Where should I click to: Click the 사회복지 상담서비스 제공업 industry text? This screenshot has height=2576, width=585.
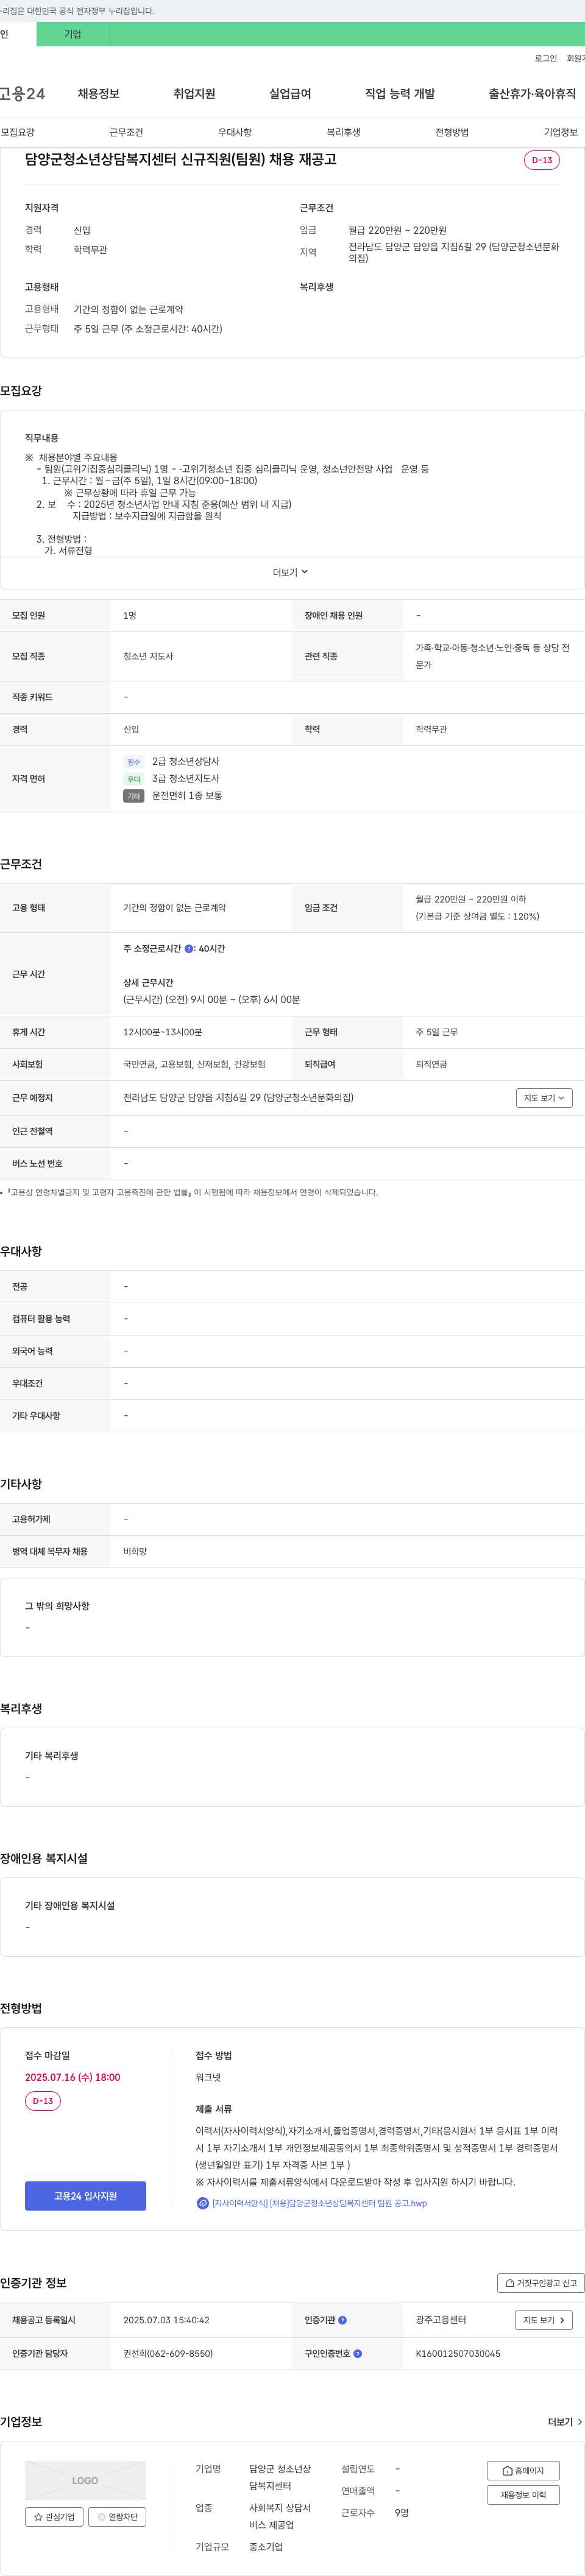point(281,2516)
